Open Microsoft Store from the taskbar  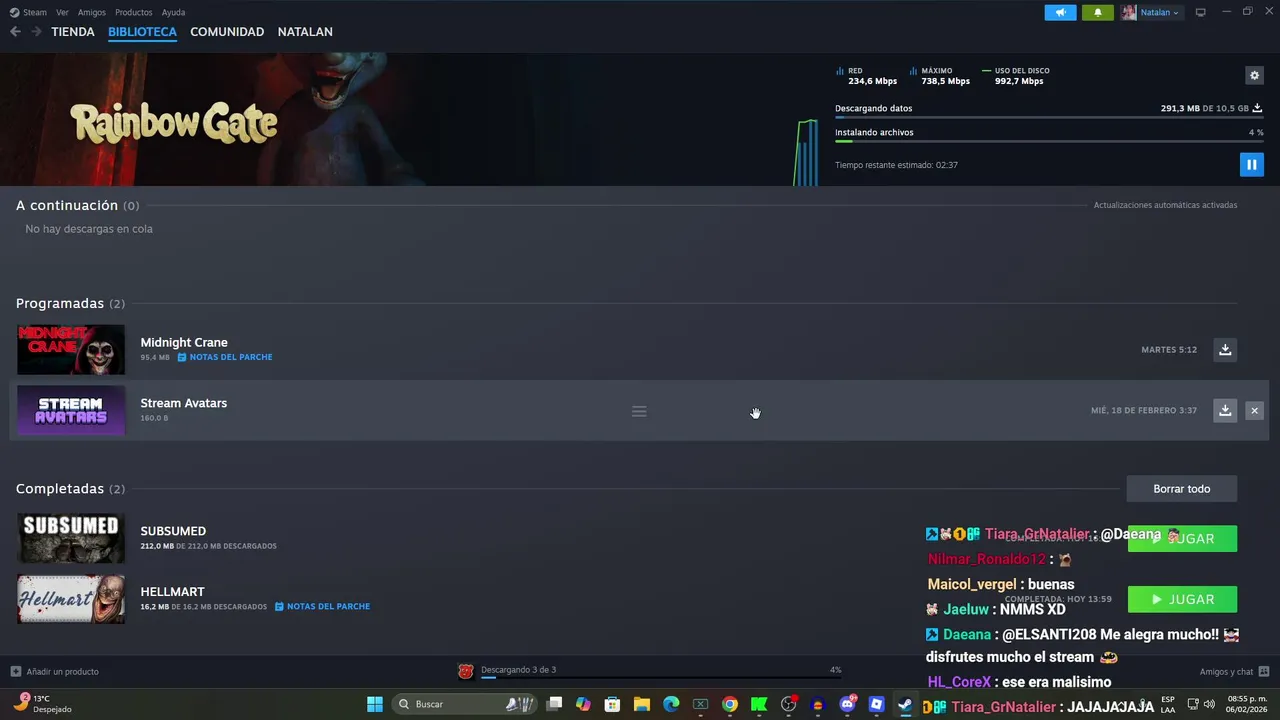(x=612, y=704)
